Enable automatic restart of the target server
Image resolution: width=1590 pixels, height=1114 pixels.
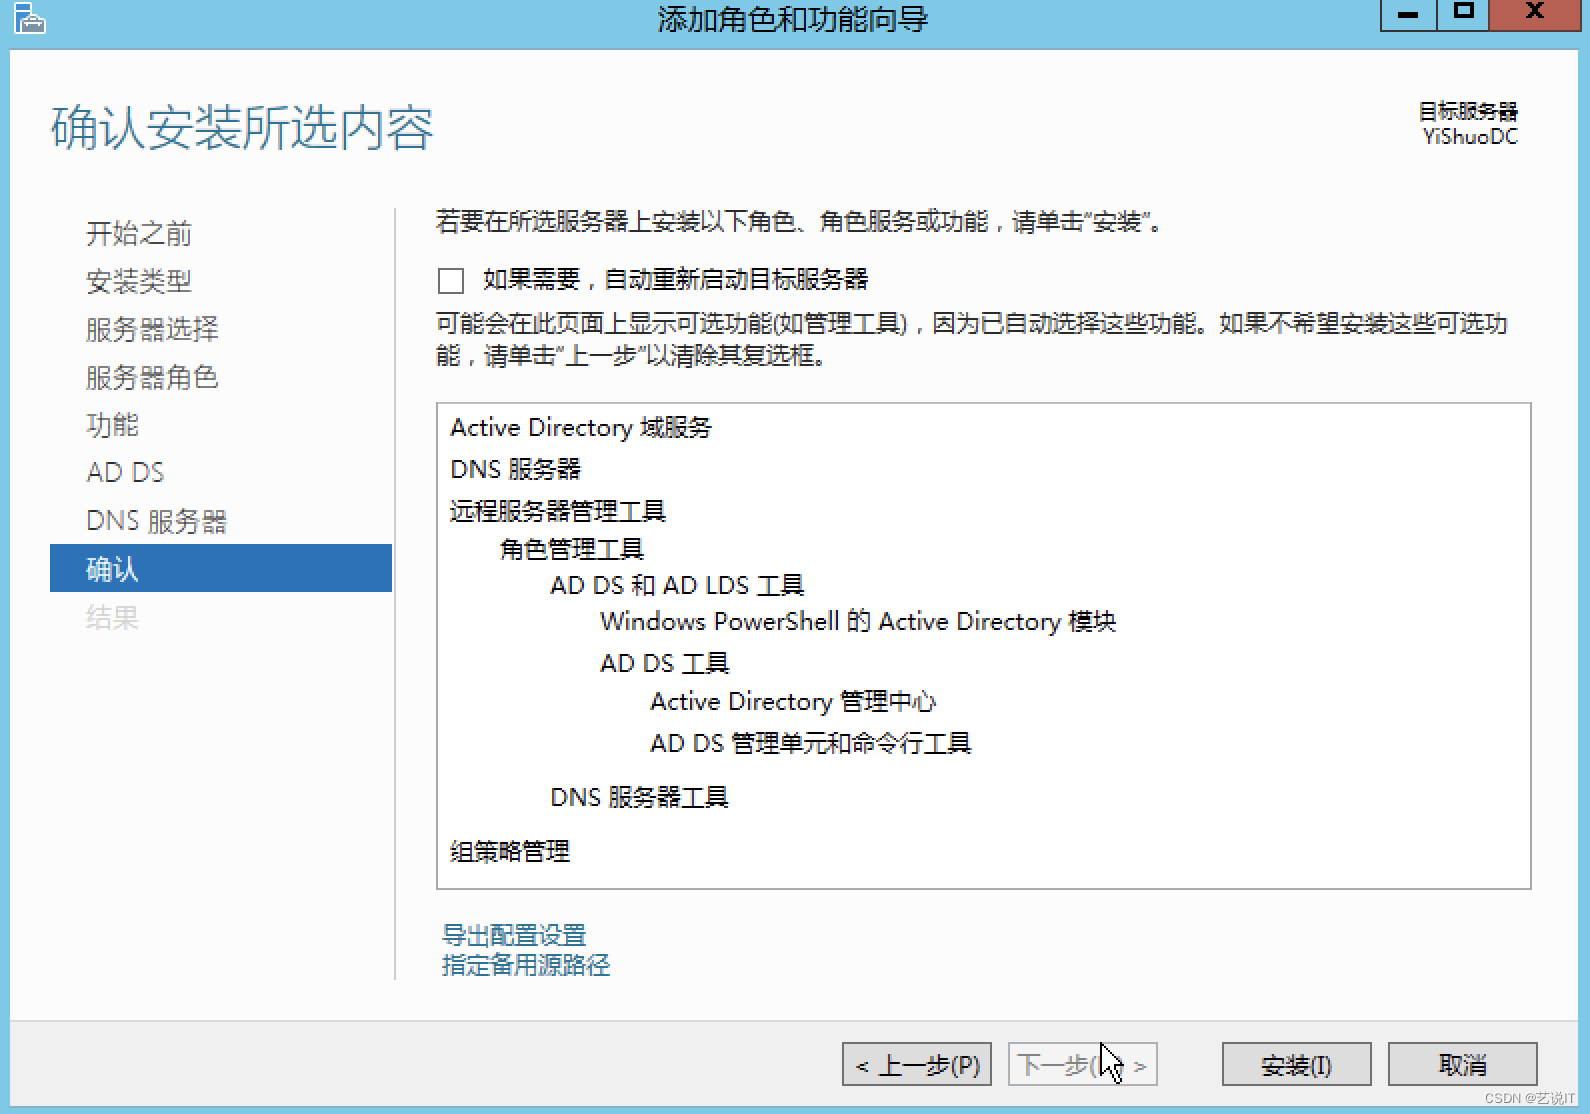click(451, 280)
